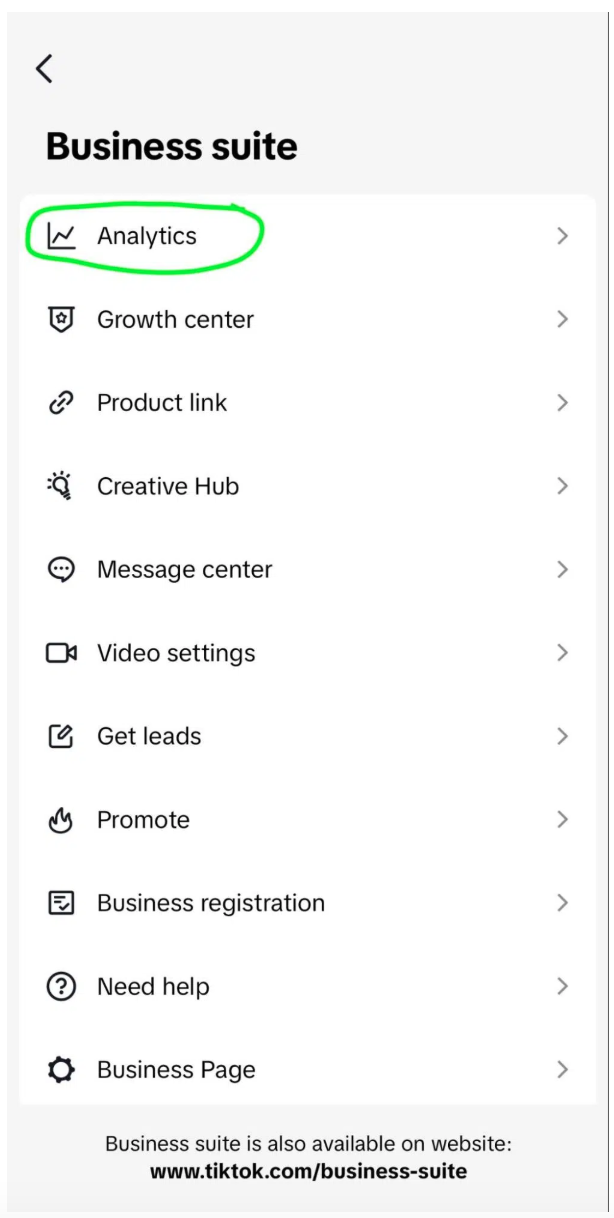614x1218 pixels.
Task: Select the Growth center menu entry
Action: (x=308, y=320)
